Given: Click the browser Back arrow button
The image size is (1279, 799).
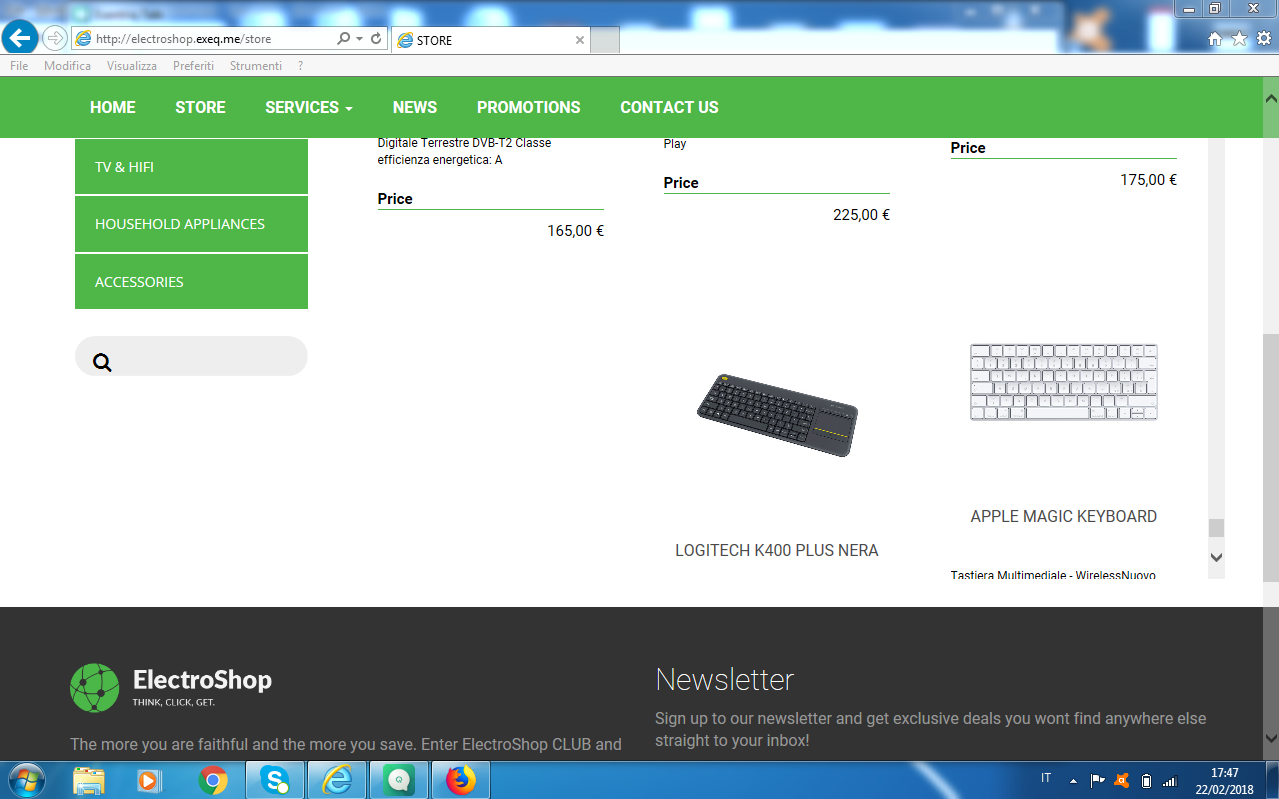Looking at the screenshot, I should click(x=20, y=39).
